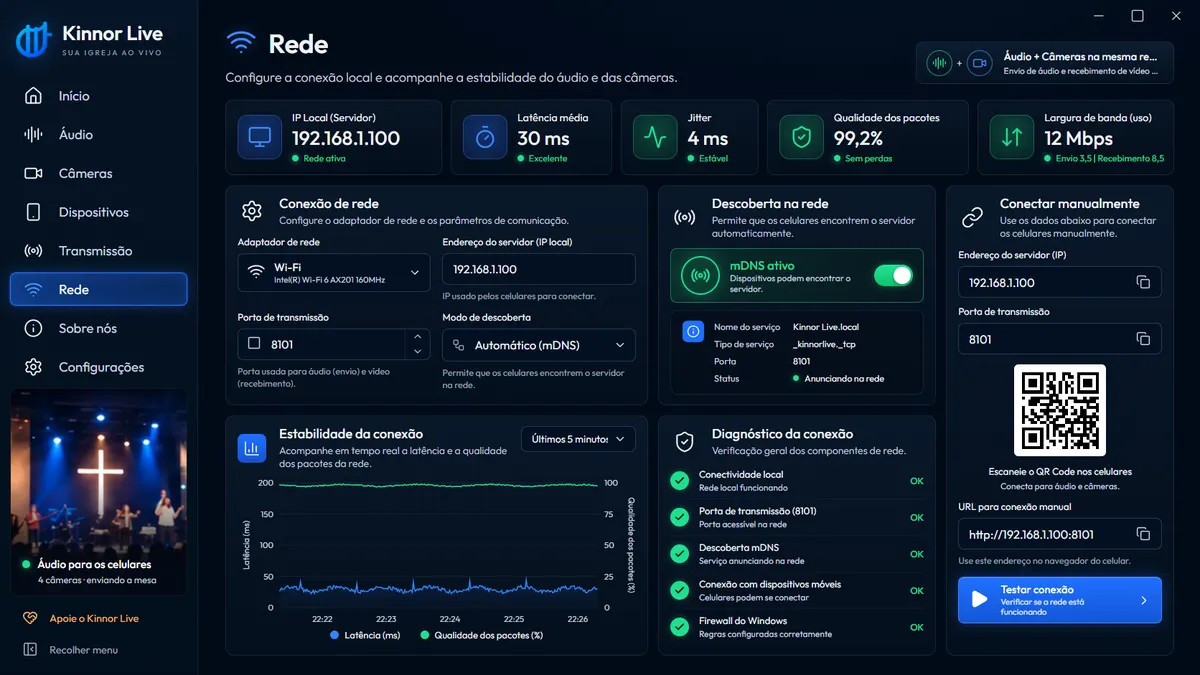Screen dimensions: 1200x675
Task: Toggle Qualidade dos pacotes (%) legend entry
Action: [x=481, y=635]
